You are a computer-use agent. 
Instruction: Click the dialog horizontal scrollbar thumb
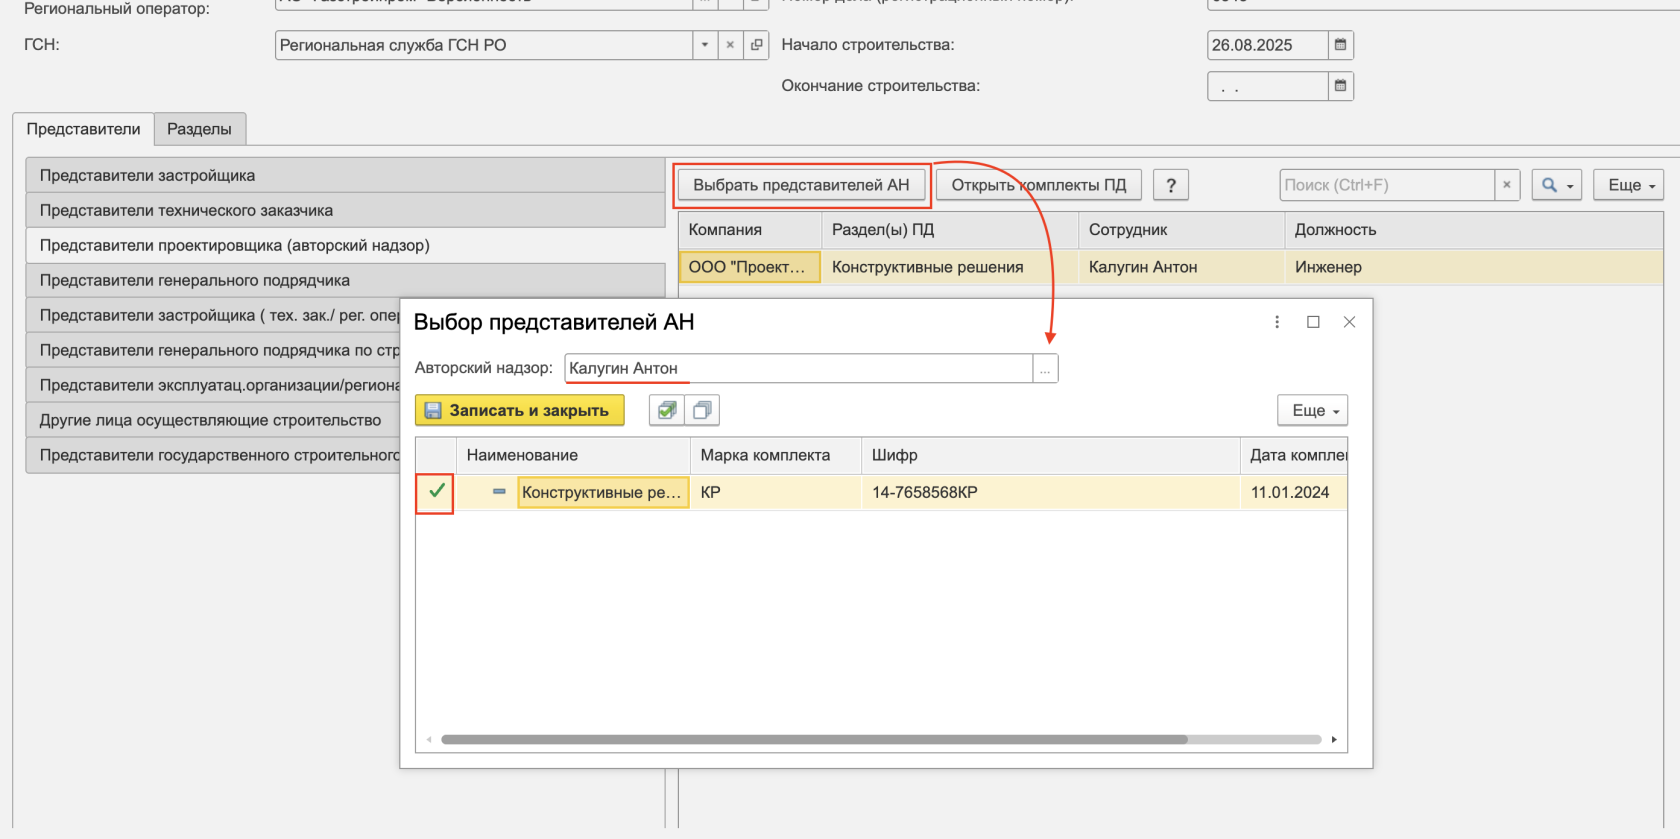tap(814, 740)
